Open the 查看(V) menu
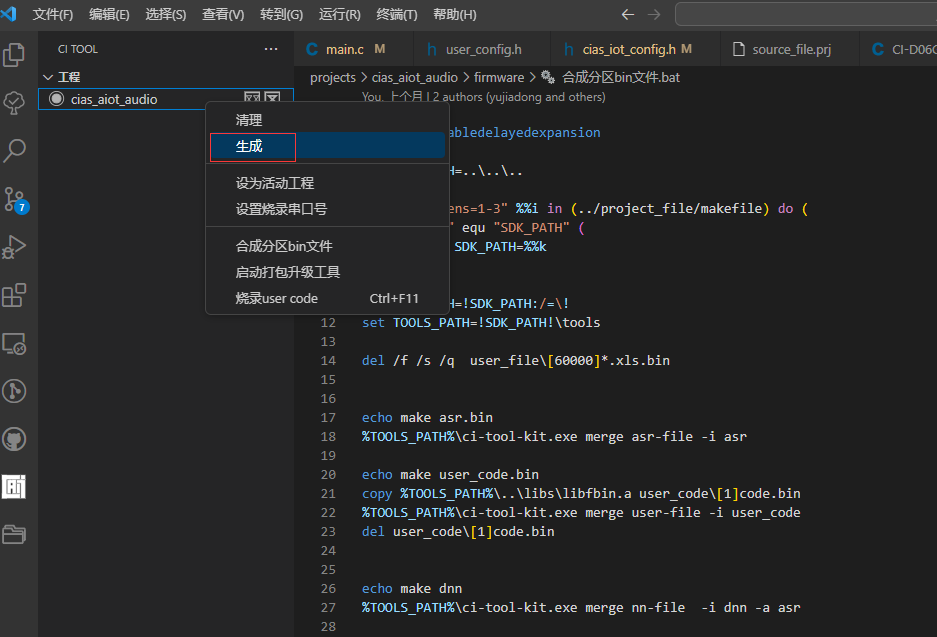 [223, 14]
